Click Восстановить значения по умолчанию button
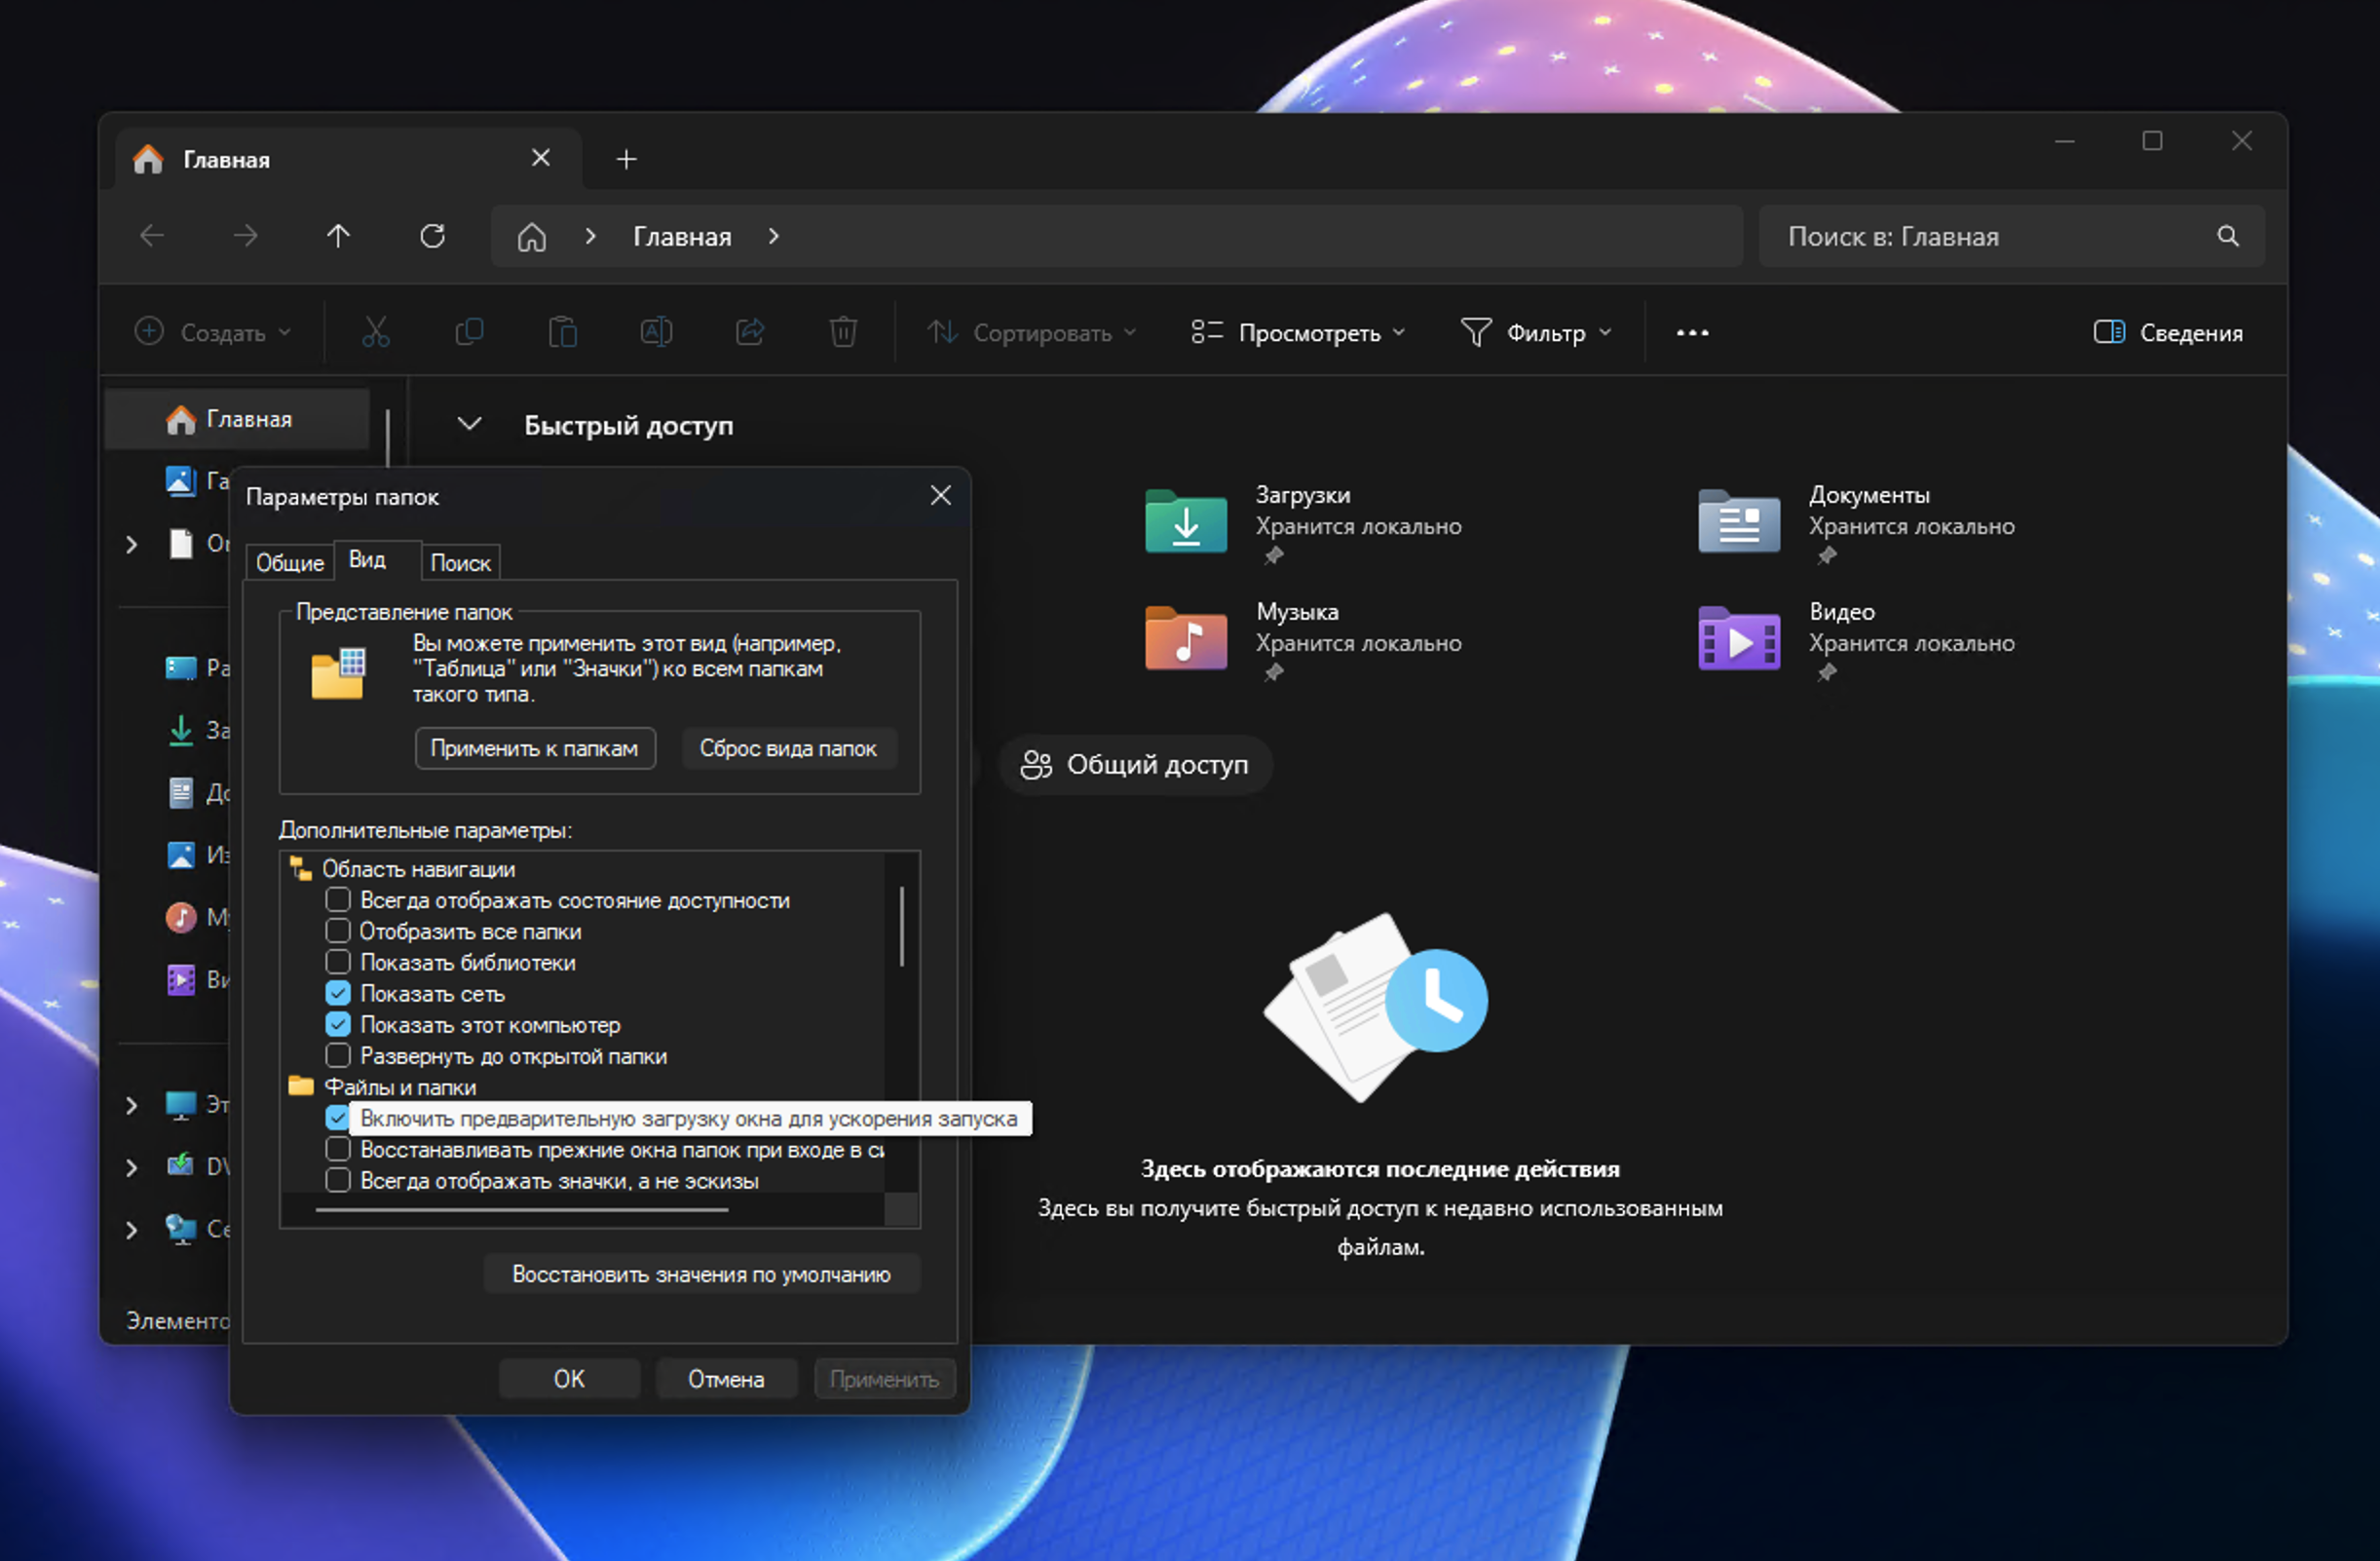This screenshot has height=1561, width=2380. [x=701, y=1274]
